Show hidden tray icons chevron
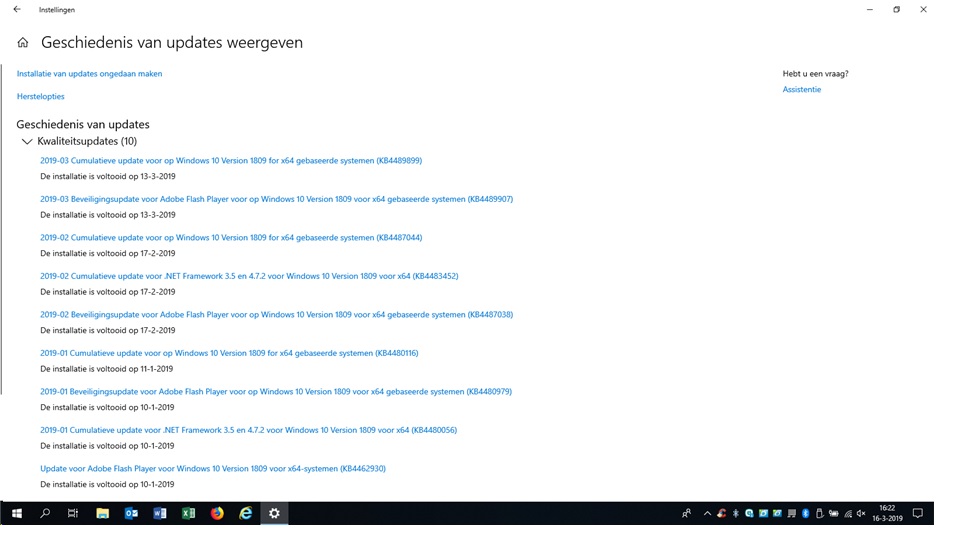 [x=707, y=514]
